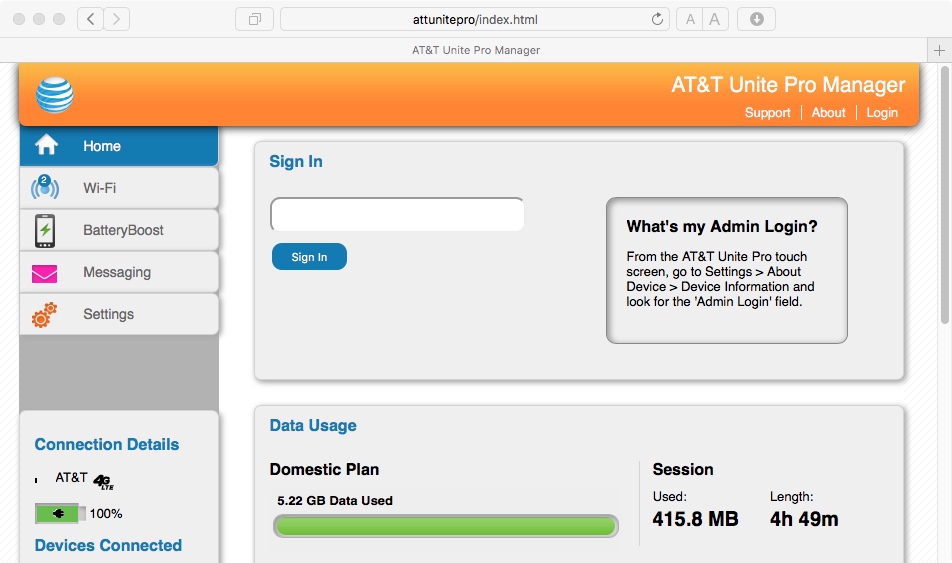Image resolution: width=952 pixels, height=563 pixels.
Task: Open the Support link
Action: 767,113
